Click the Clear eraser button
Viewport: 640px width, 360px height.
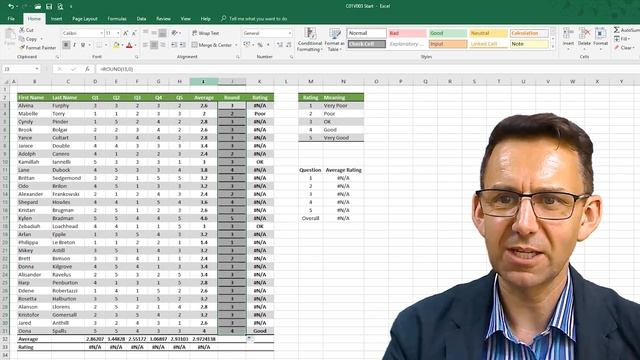coord(623,48)
